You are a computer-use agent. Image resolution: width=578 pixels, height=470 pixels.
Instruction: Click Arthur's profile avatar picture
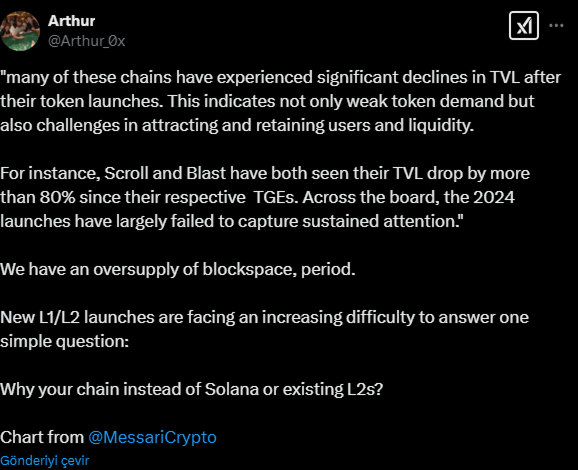[20, 31]
